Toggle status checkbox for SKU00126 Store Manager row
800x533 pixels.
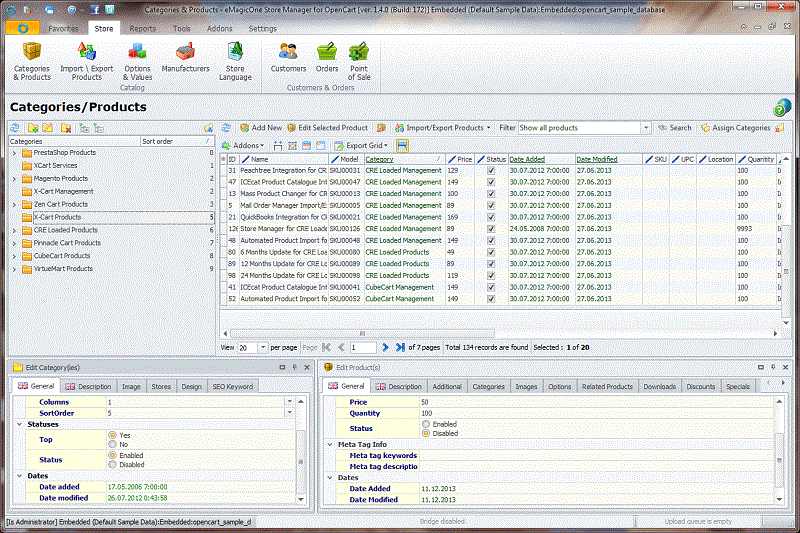click(491, 229)
